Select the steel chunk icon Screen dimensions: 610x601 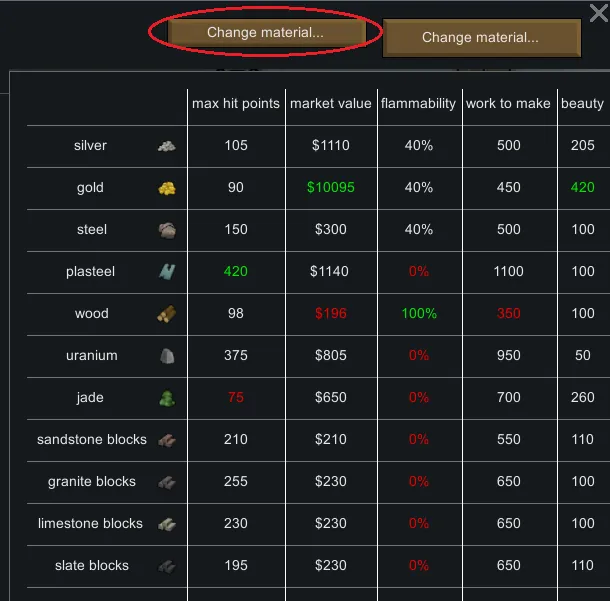[166, 230]
